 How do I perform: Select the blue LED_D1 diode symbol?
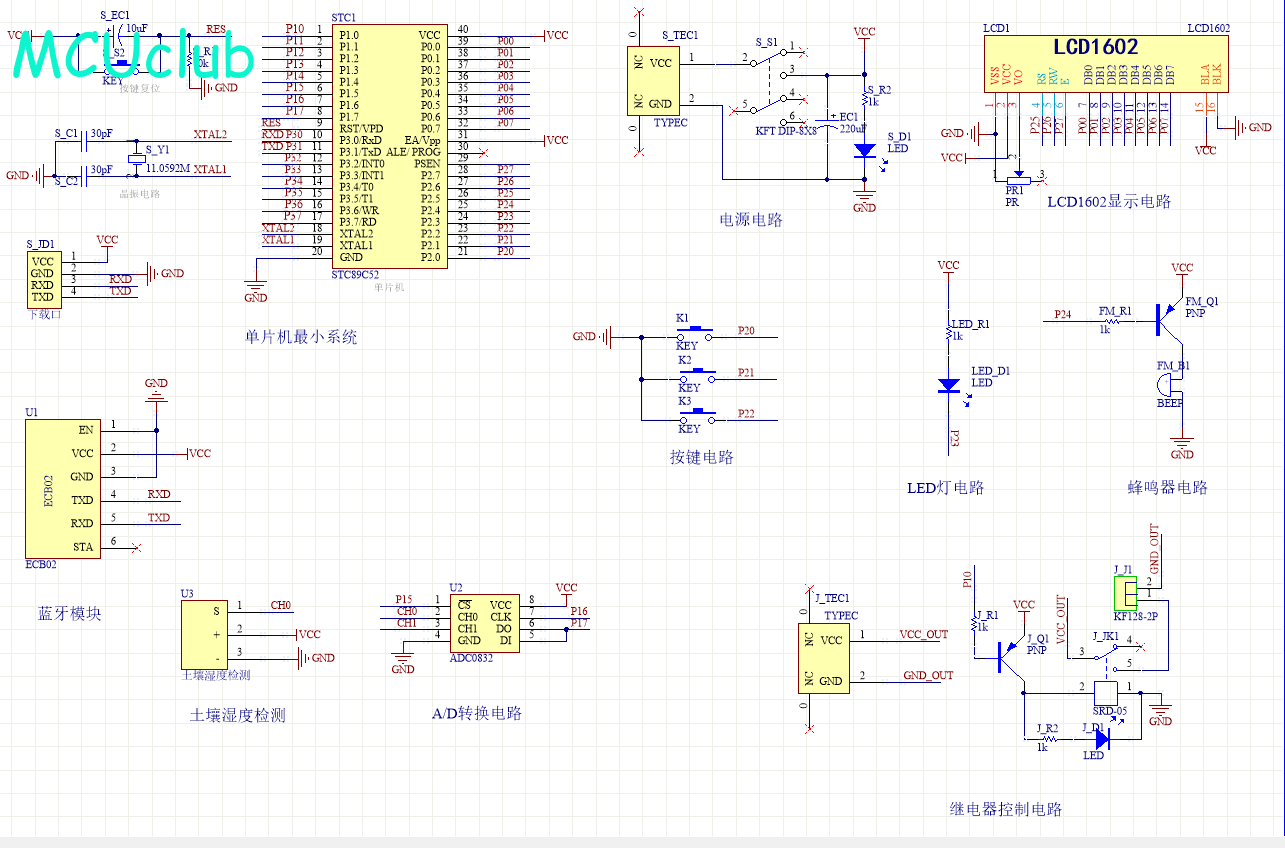tap(948, 385)
